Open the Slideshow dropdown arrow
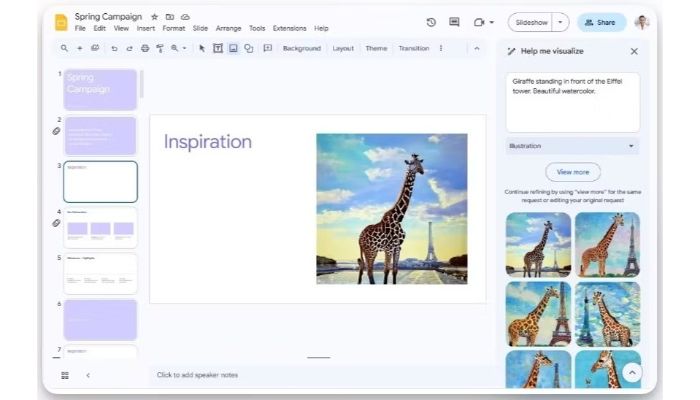The width and height of the screenshot is (700, 400). 561,22
